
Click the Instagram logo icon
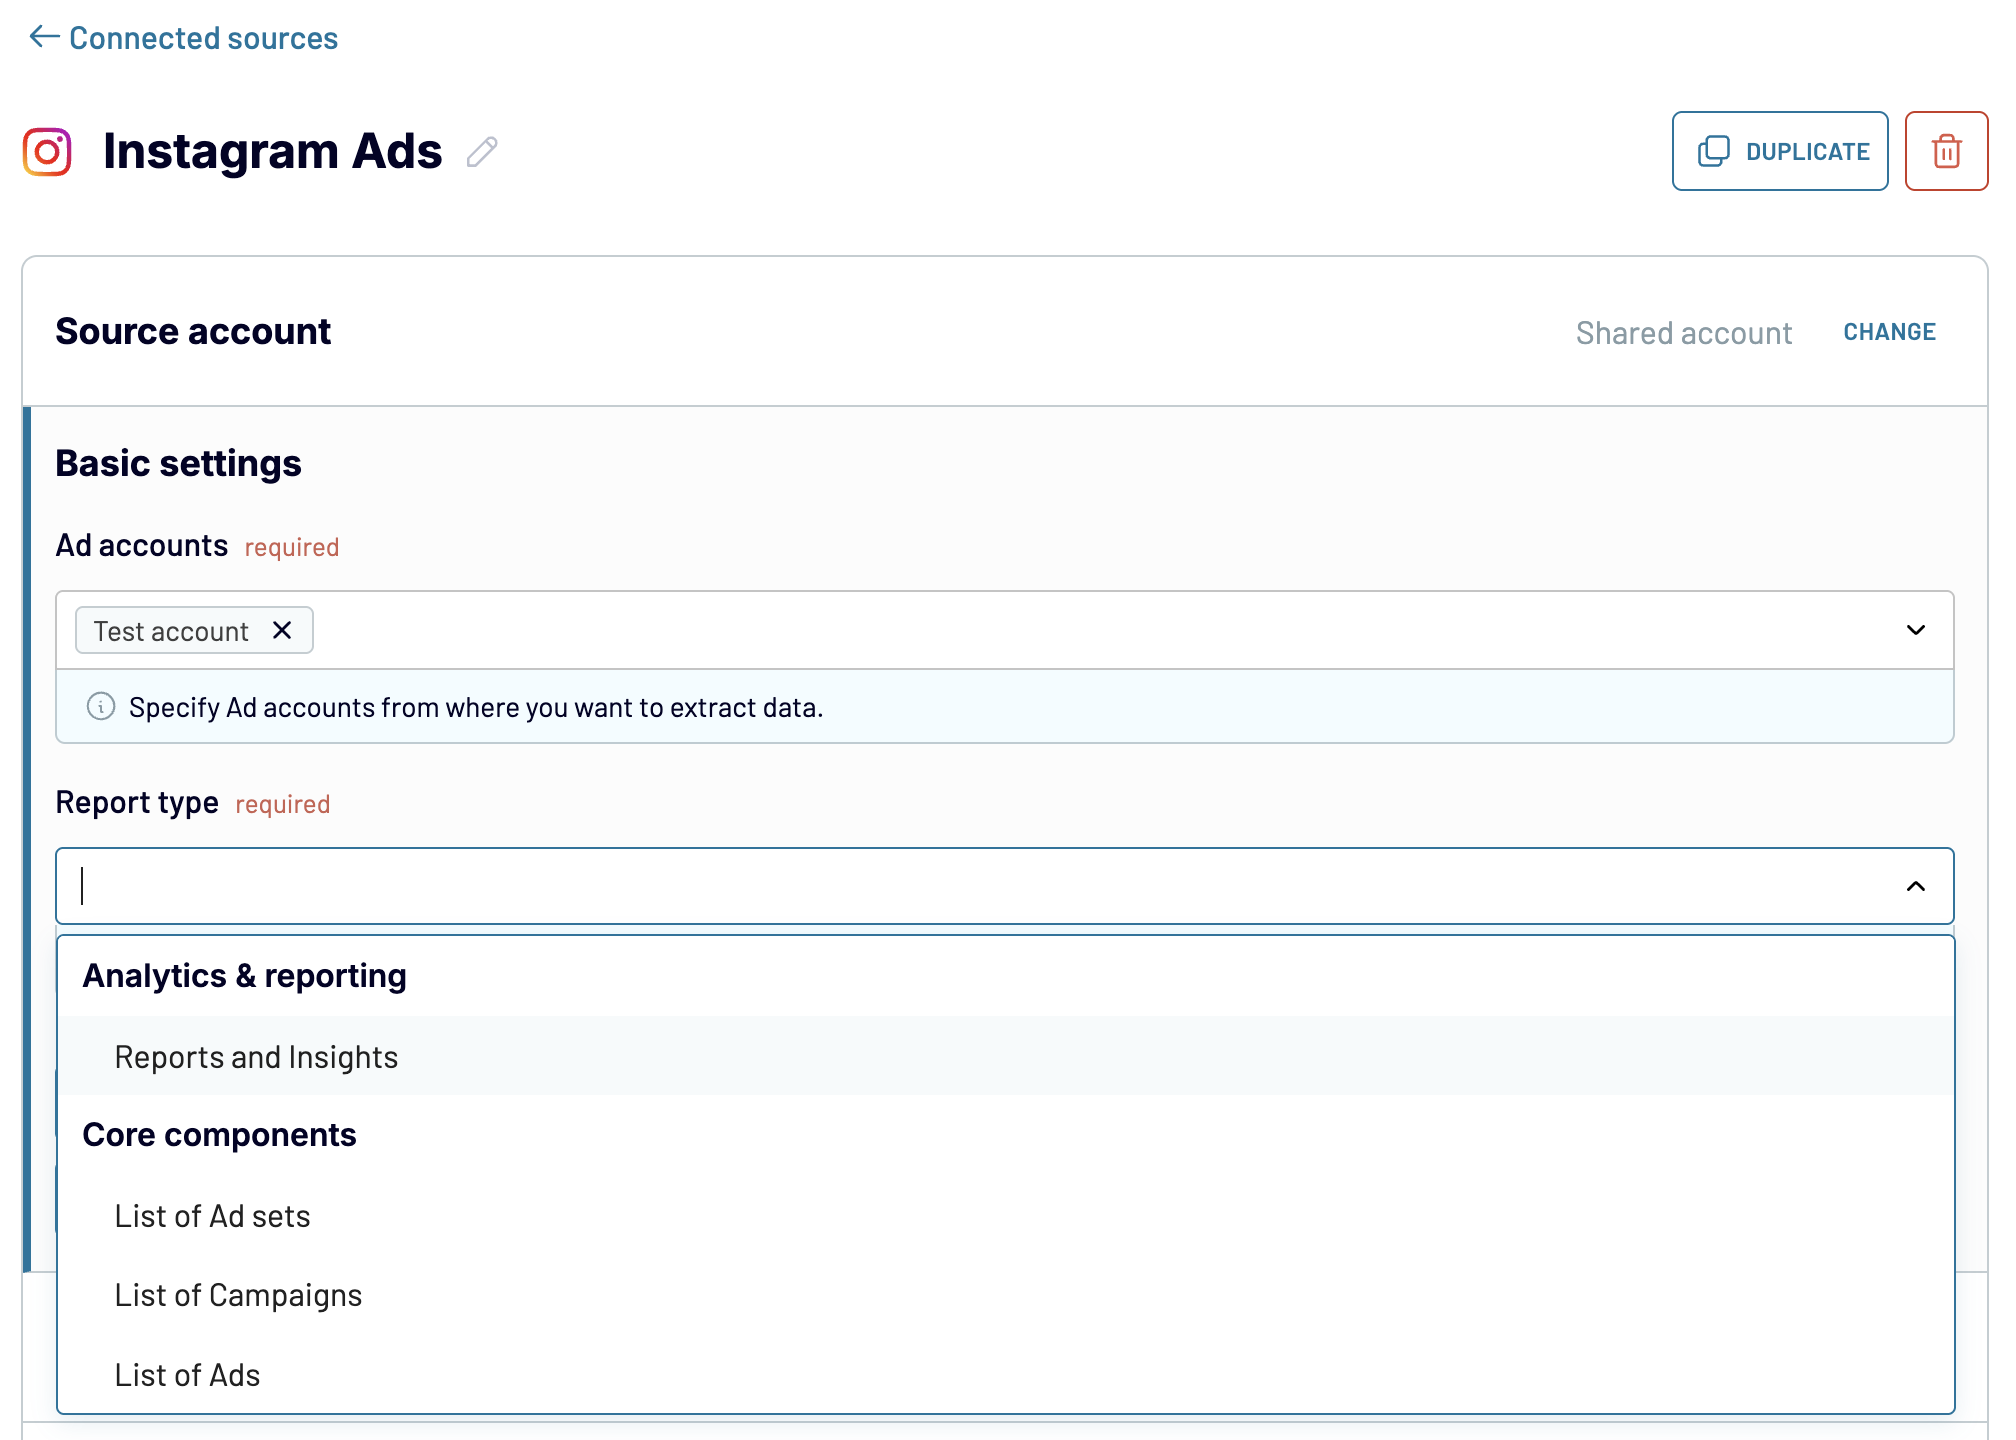click(x=47, y=152)
